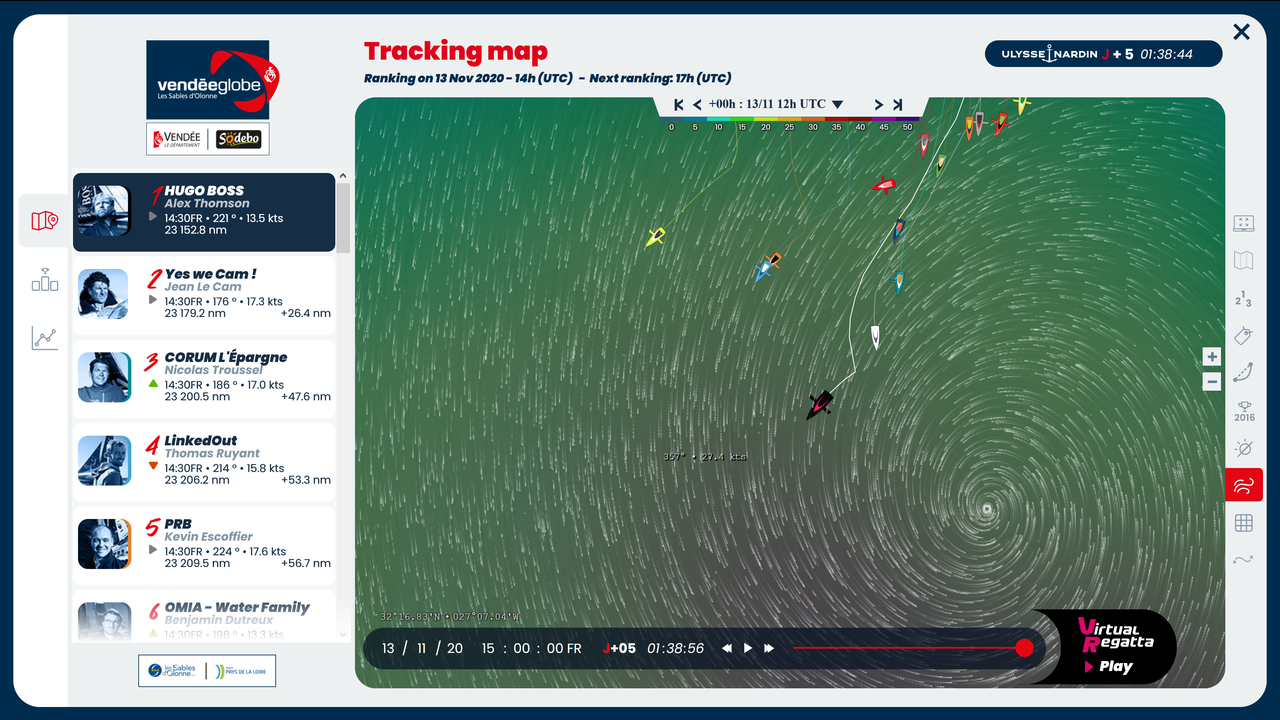Switch the map background layer icon
Viewport: 1280px width, 720px height.
pos(1244,261)
